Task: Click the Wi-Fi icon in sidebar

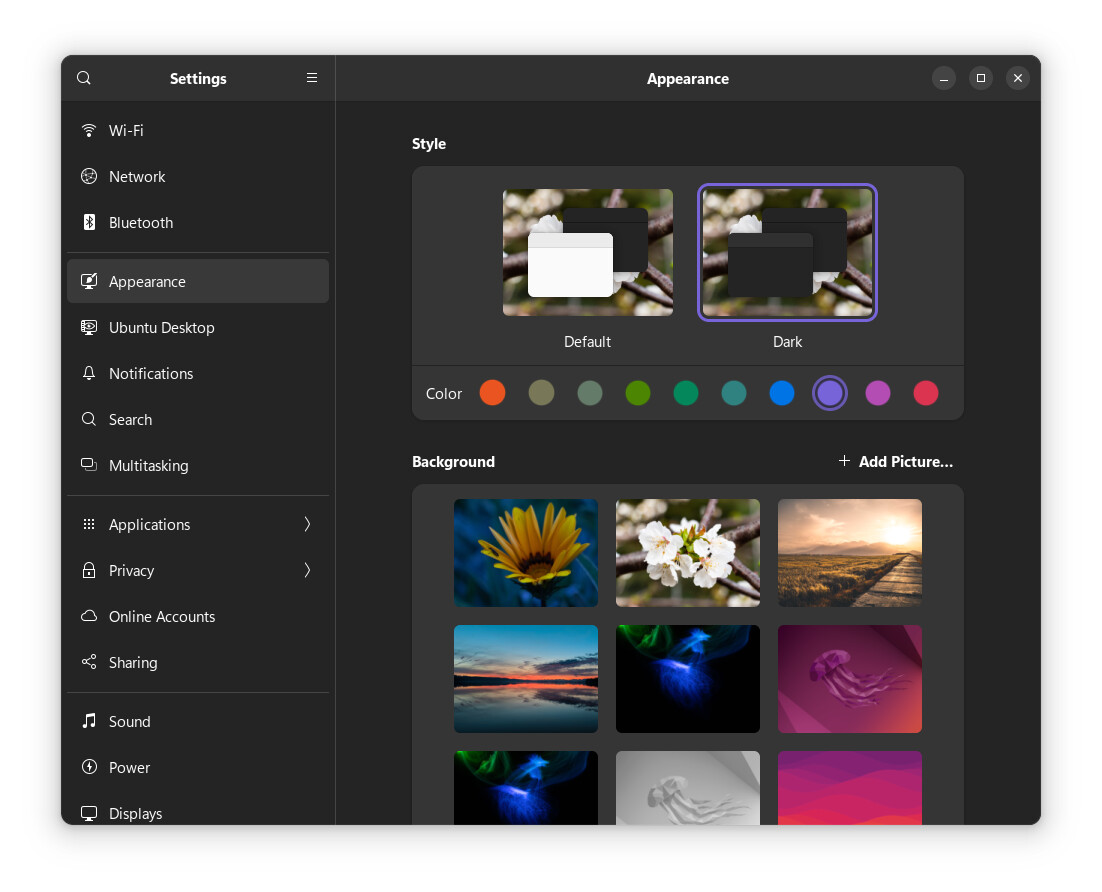Action: pyautogui.click(x=89, y=130)
